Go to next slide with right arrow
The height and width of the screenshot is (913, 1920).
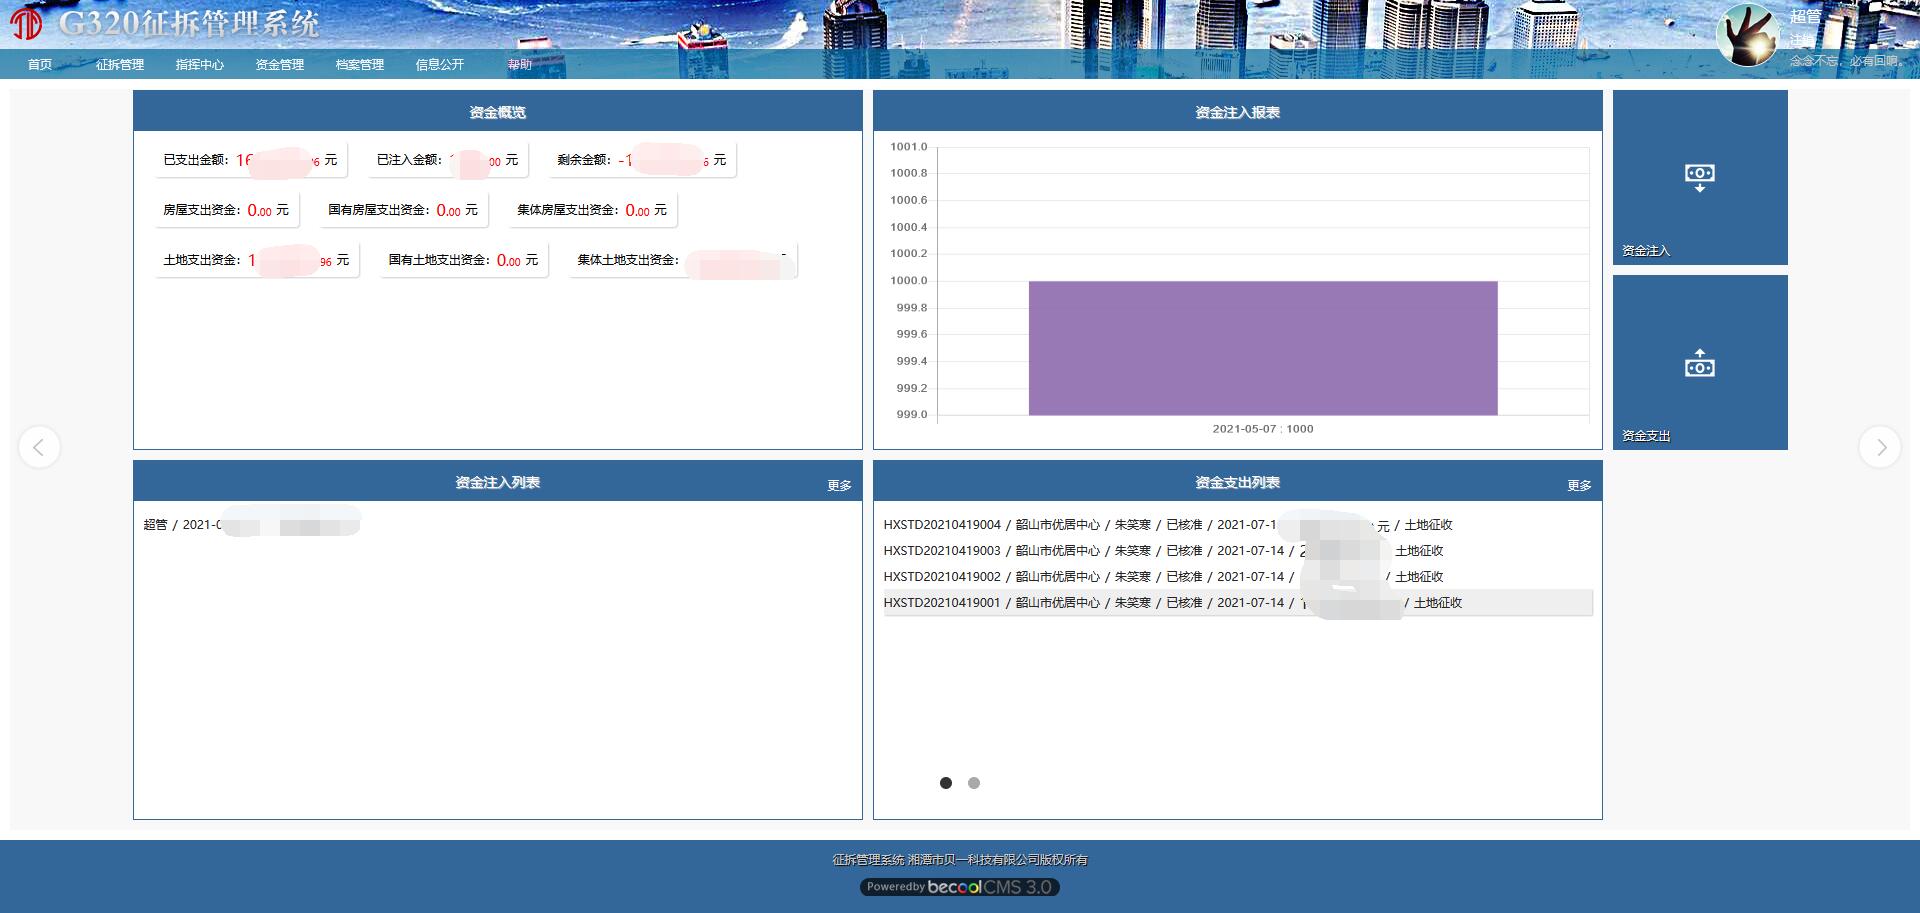[x=1880, y=447]
